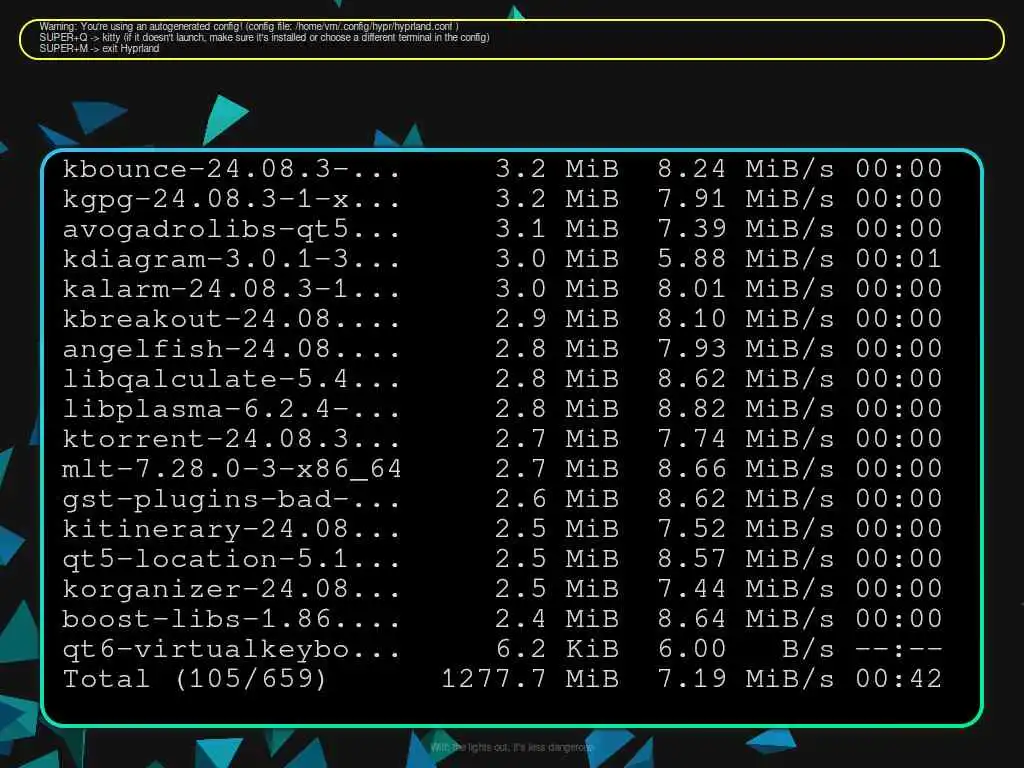Click the 7.44 MiB/s speed on korganizer row

pos(746,590)
